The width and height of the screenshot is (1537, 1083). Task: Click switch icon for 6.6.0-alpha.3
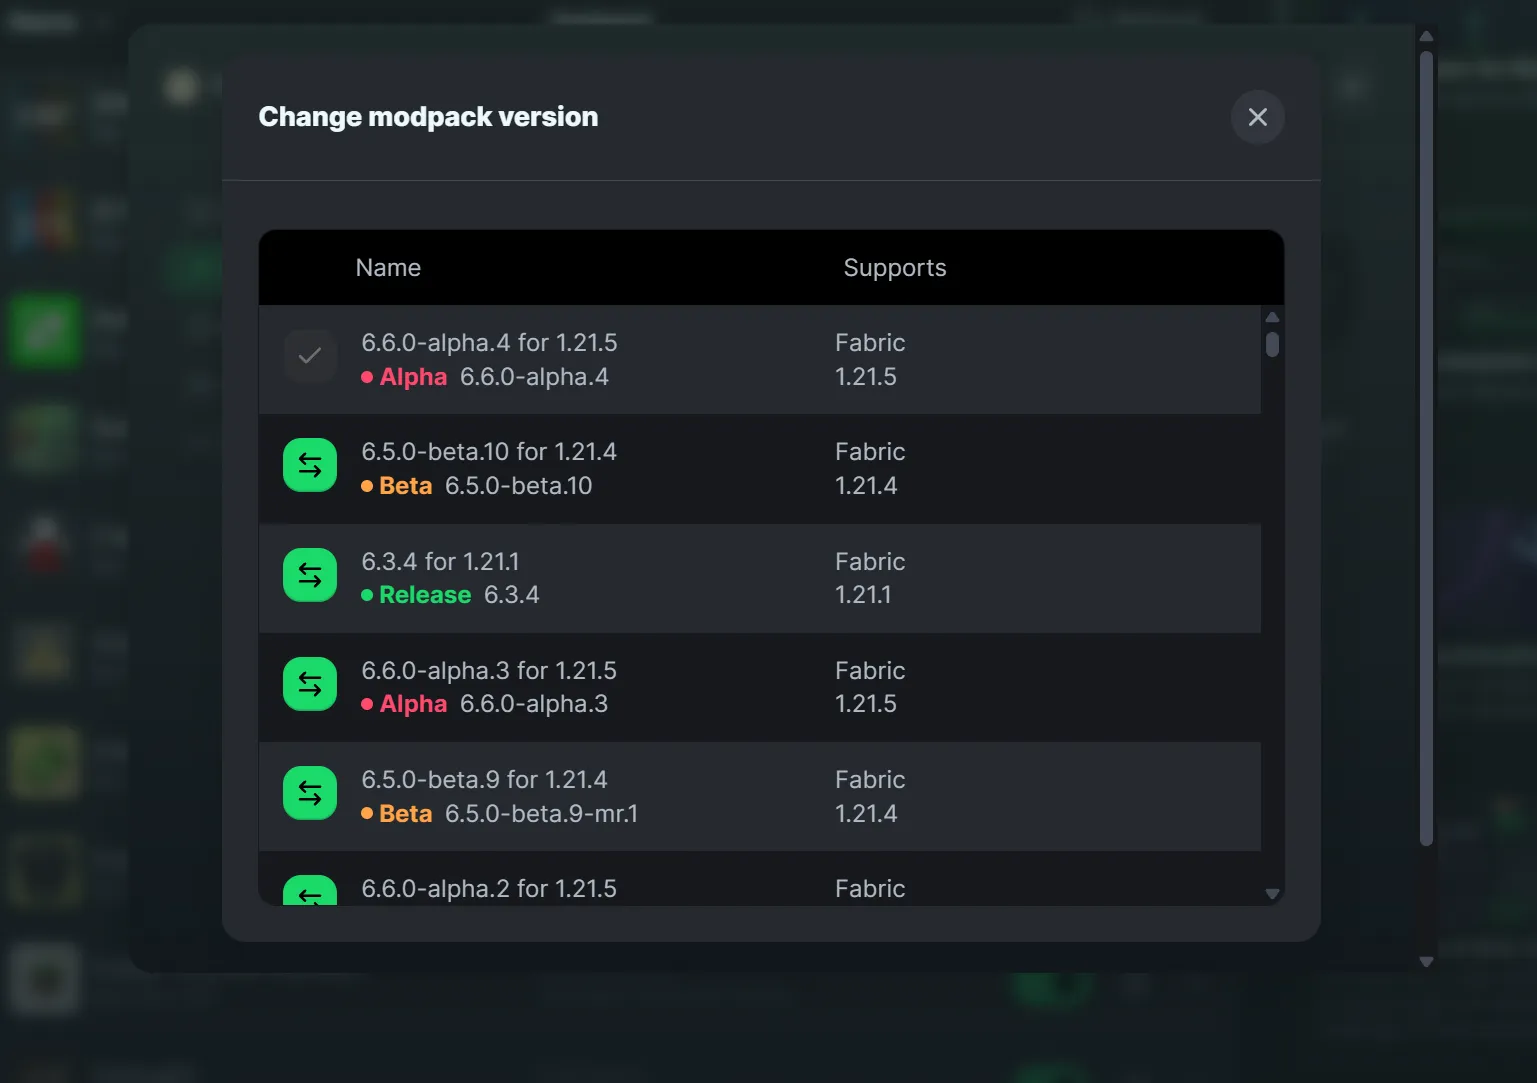(310, 685)
